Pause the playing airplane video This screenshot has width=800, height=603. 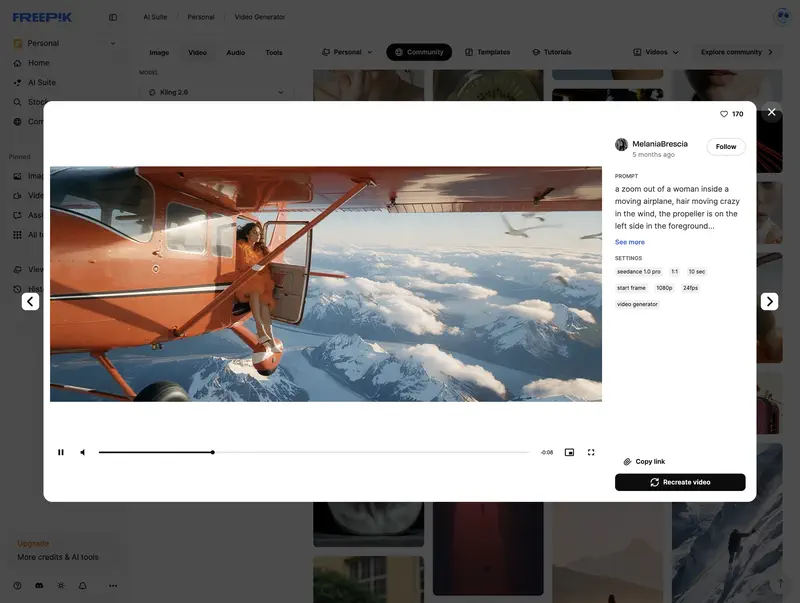click(60, 451)
